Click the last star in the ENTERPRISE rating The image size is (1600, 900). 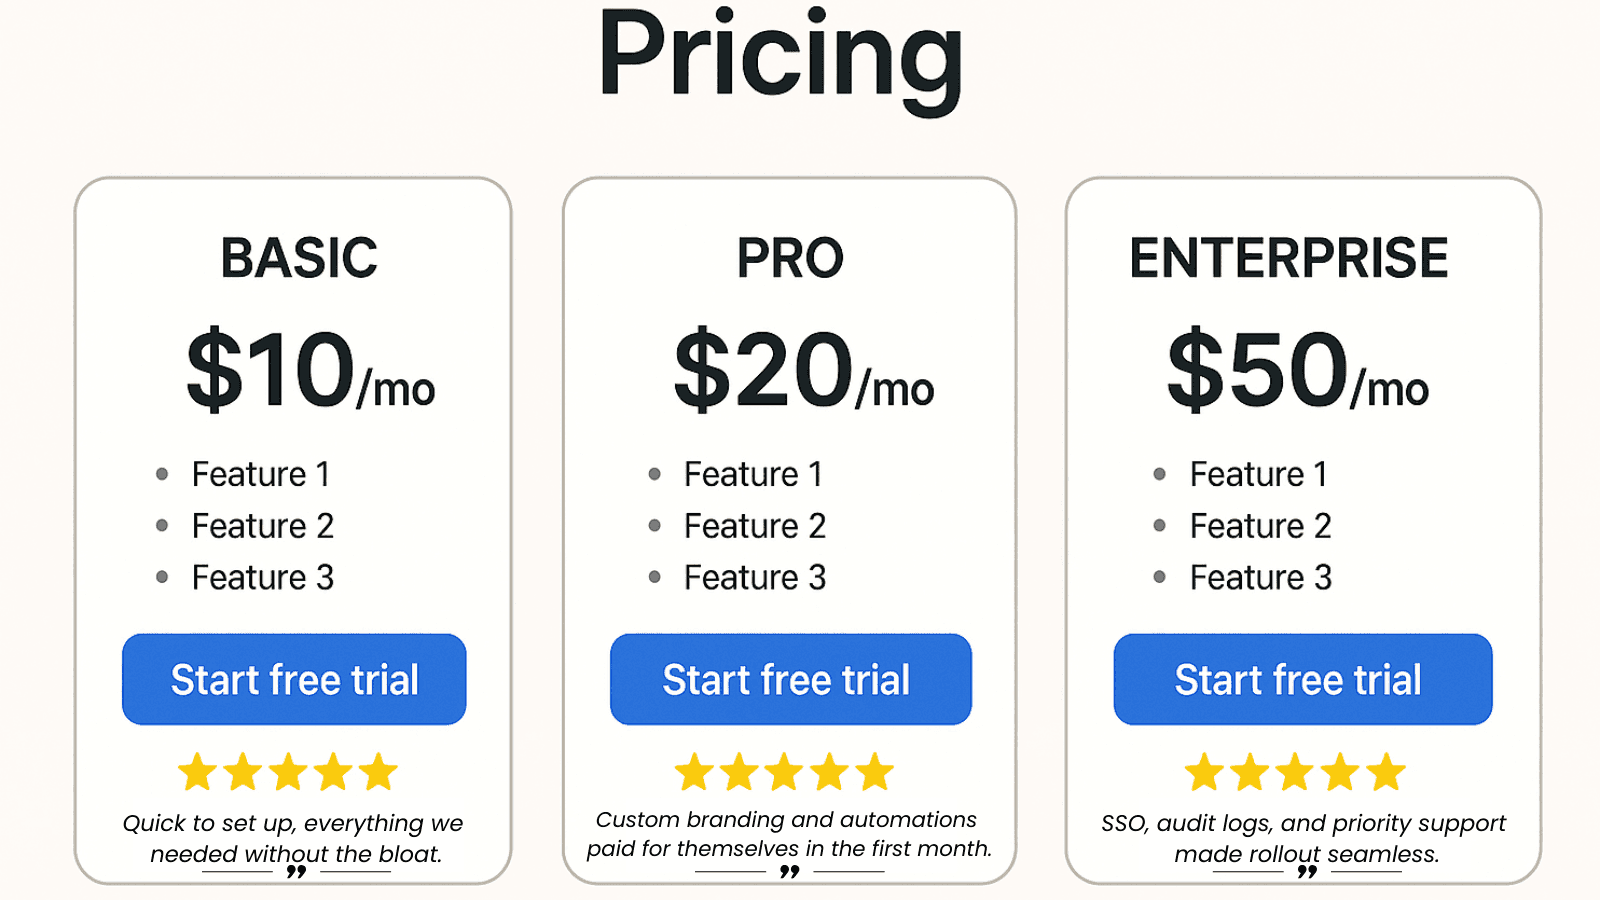tap(1386, 771)
